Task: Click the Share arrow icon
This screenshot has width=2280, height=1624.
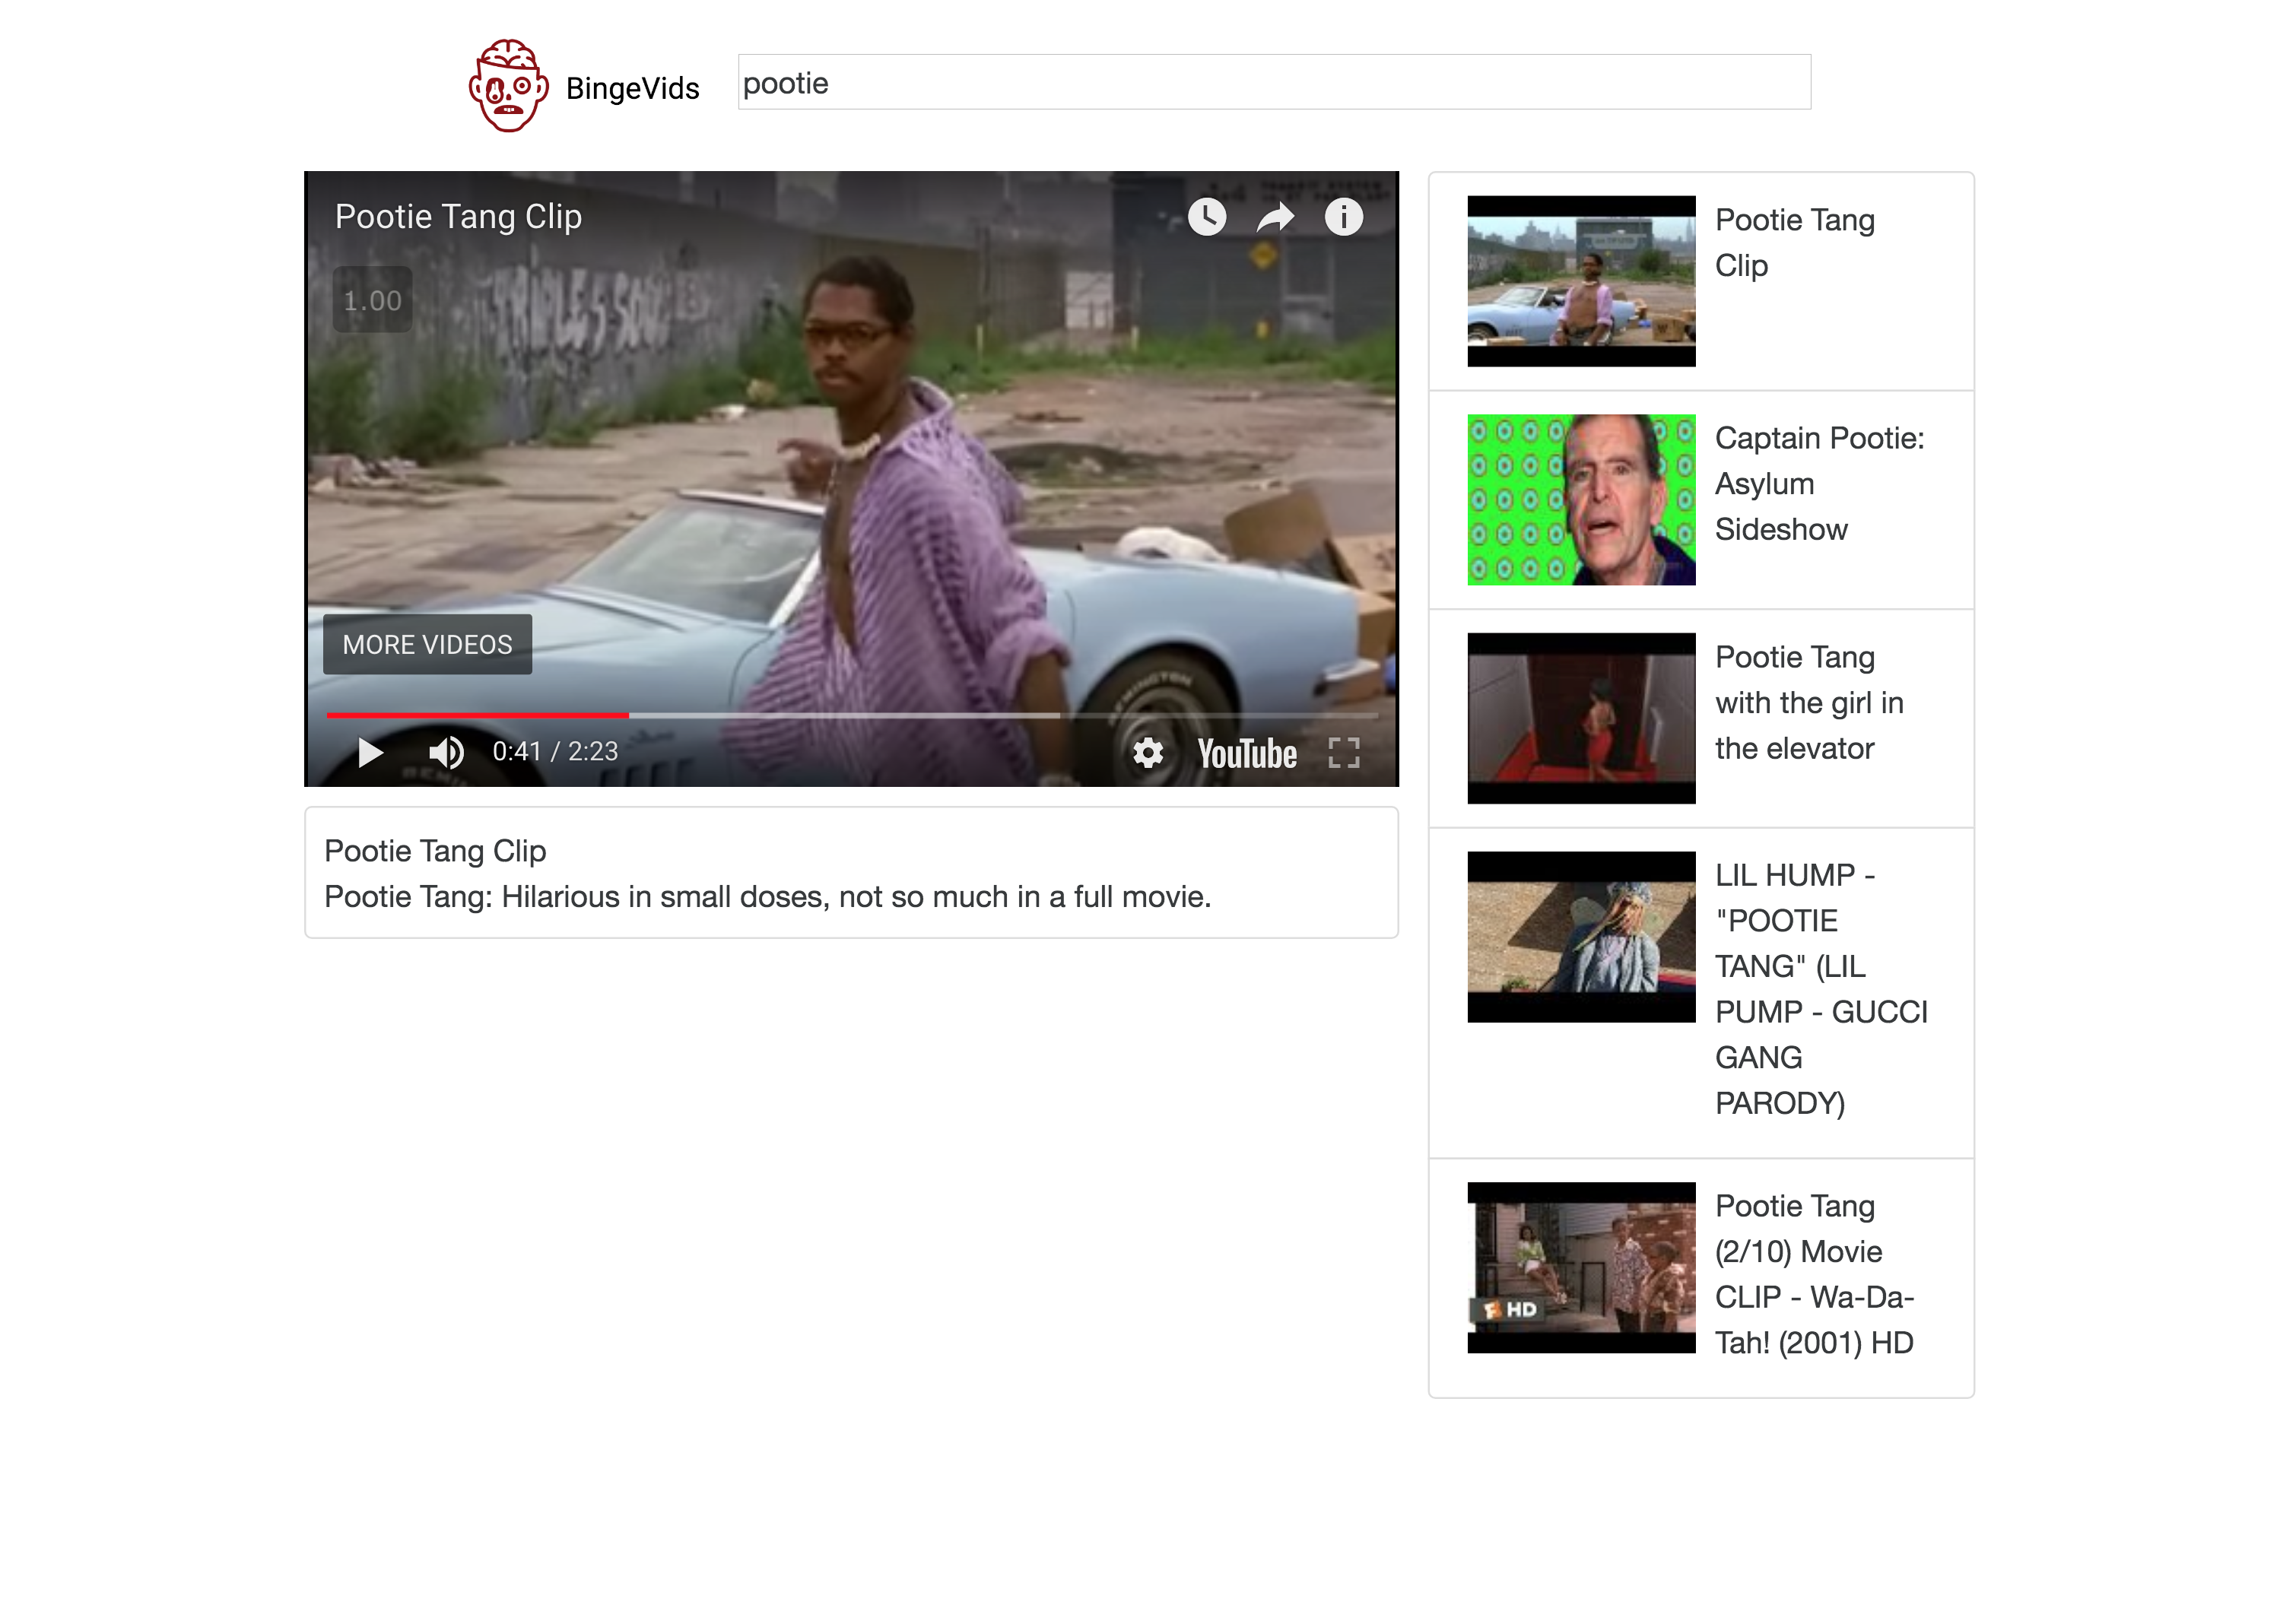Action: pyautogui.click(x=1275, y=217)
